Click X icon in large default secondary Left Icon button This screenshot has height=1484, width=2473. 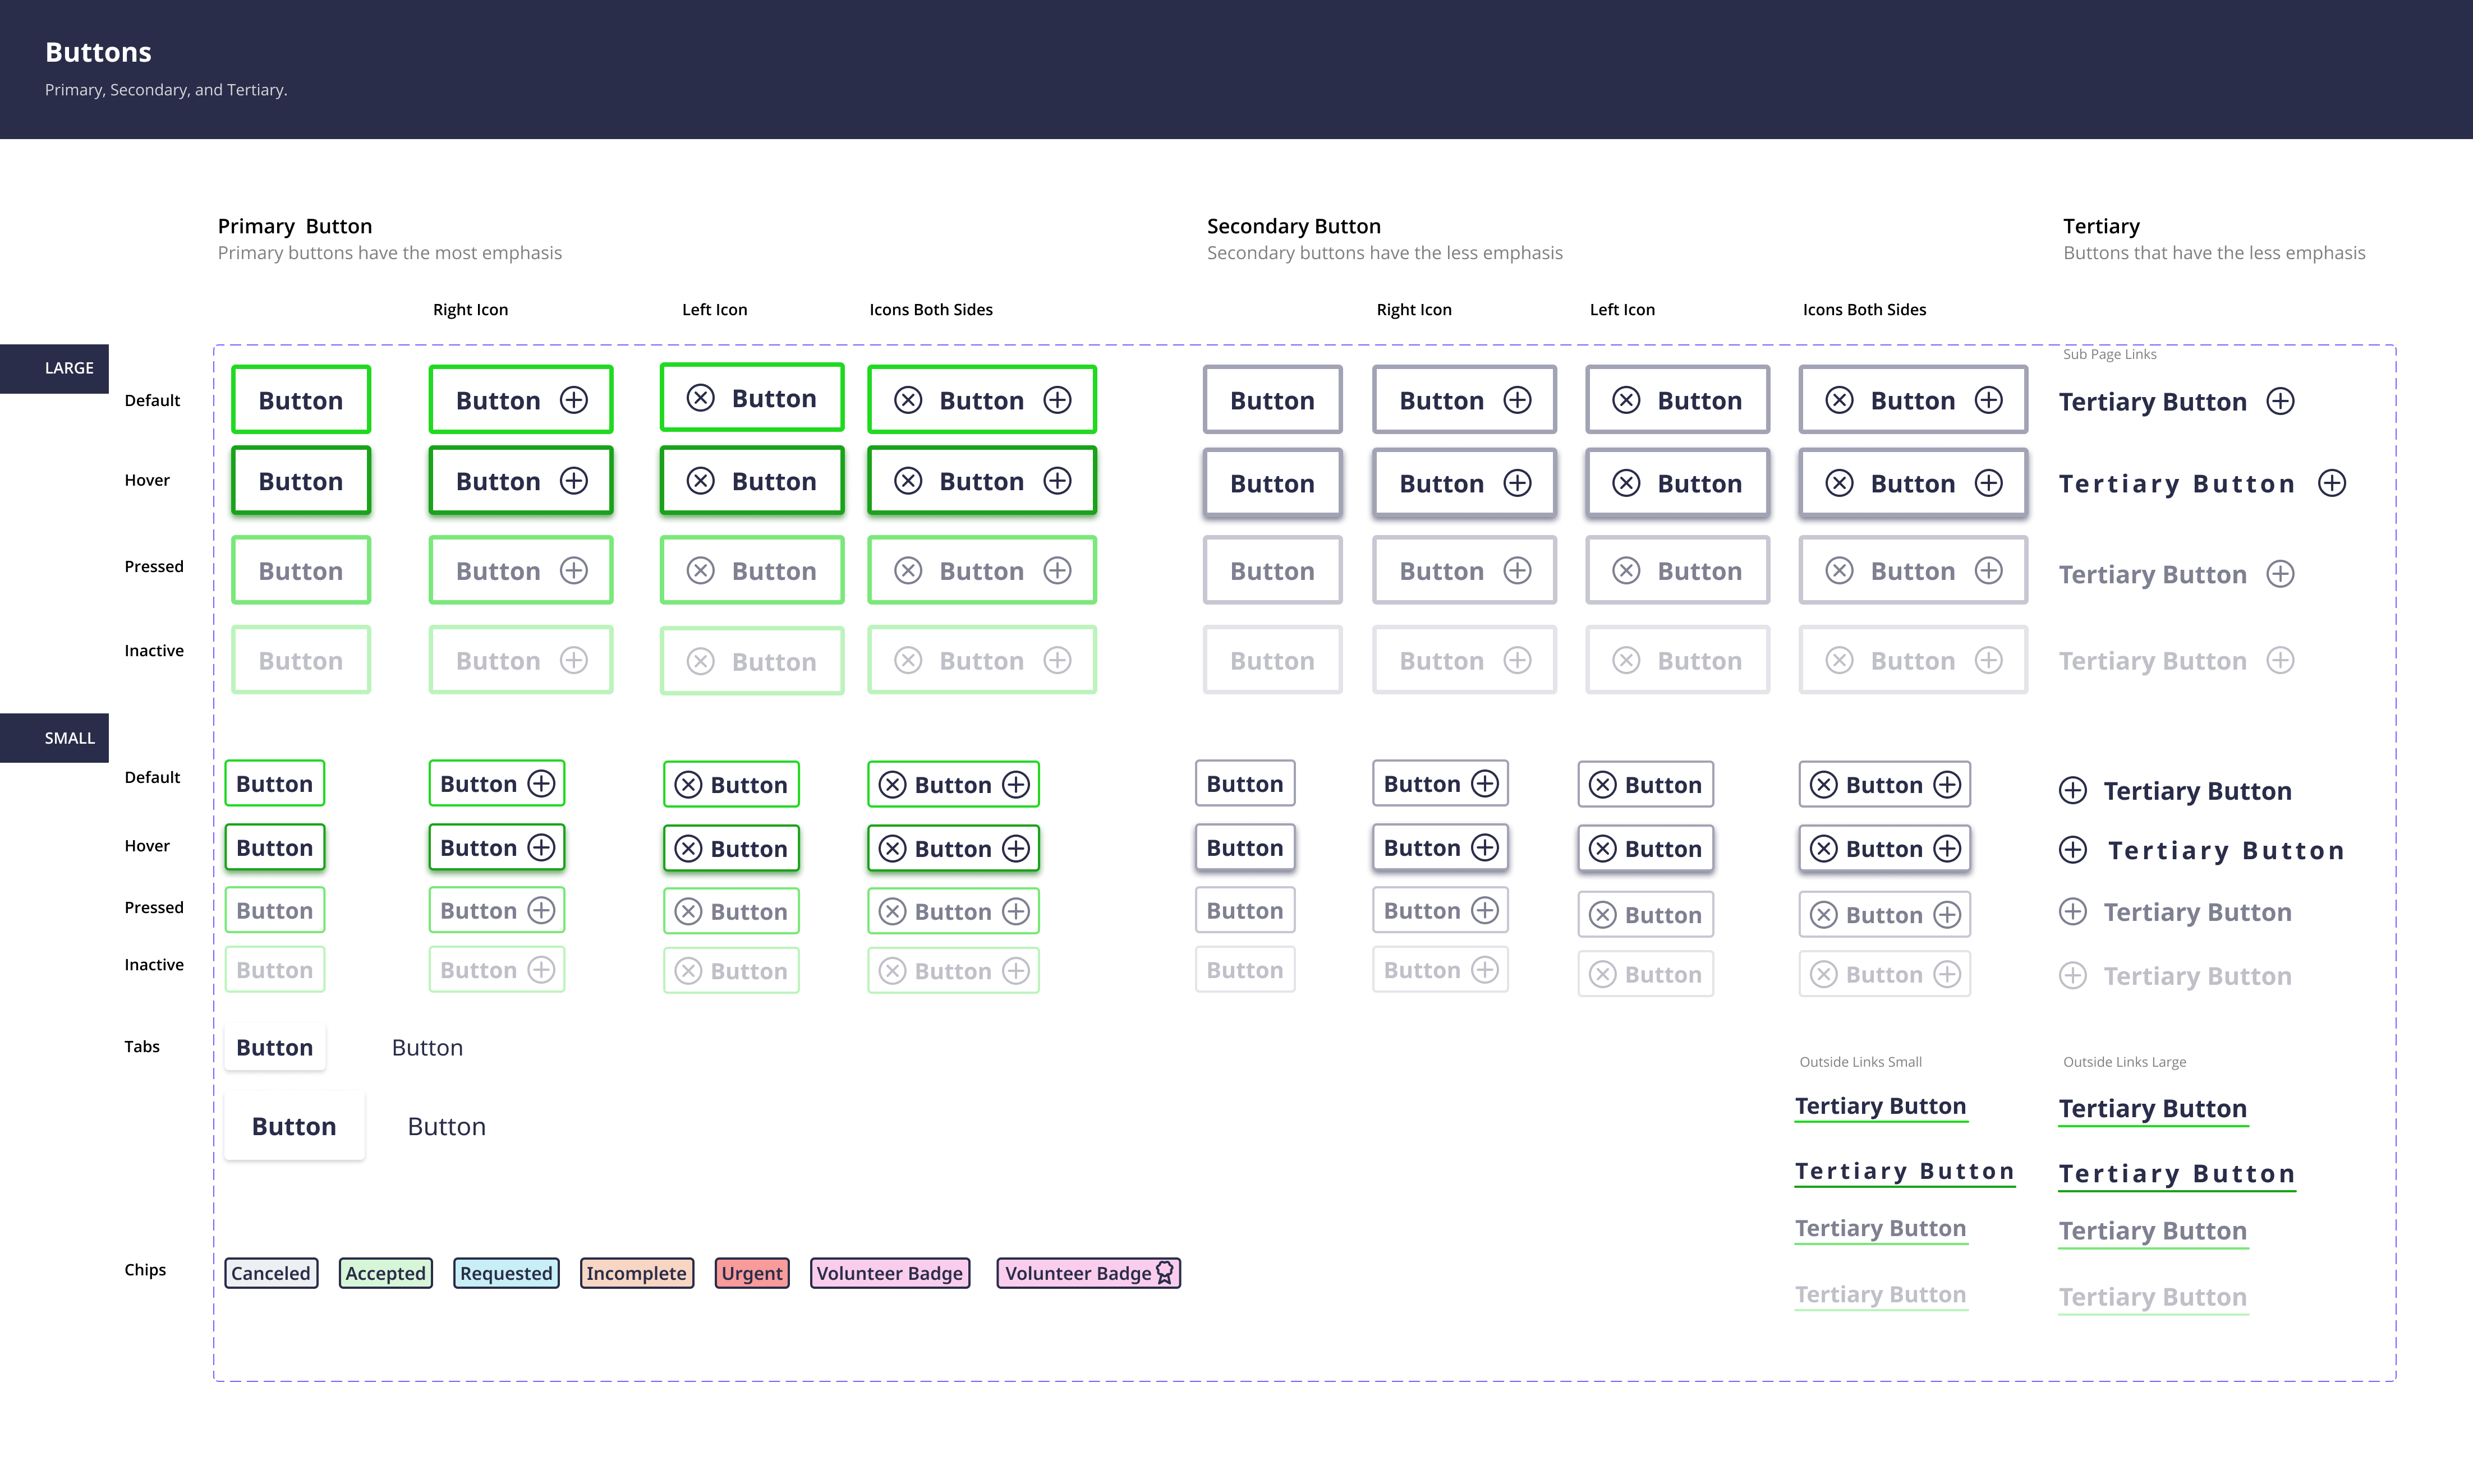(x=1626, y=400)
